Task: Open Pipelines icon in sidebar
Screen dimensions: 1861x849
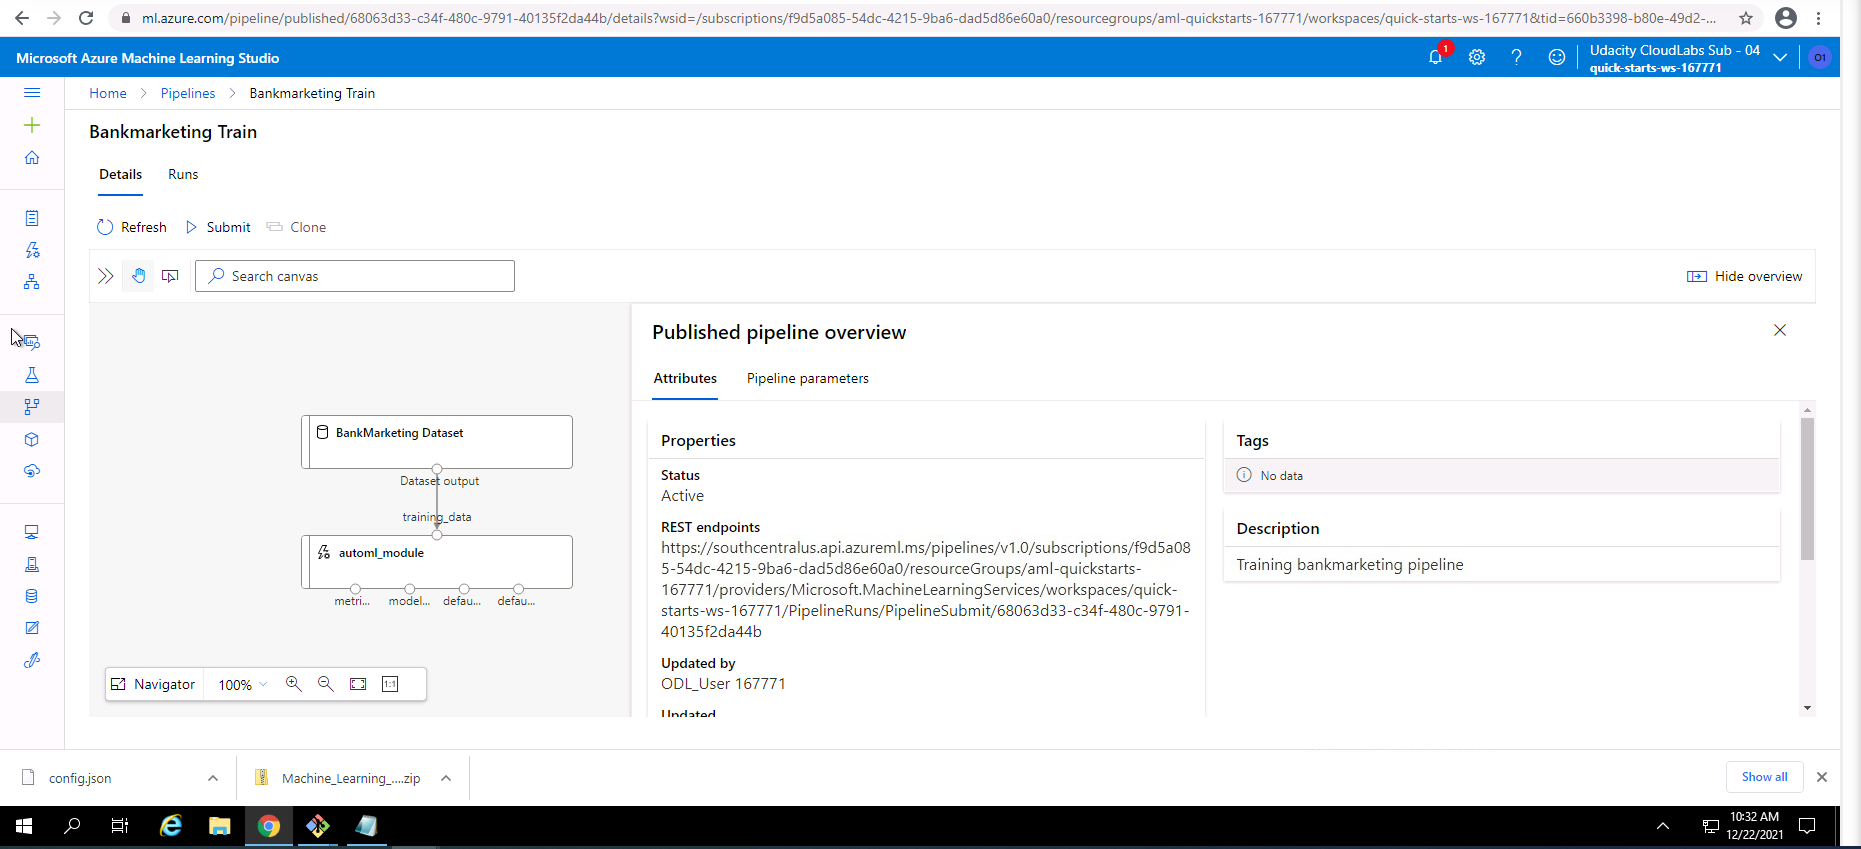Action: click(32, 407)
